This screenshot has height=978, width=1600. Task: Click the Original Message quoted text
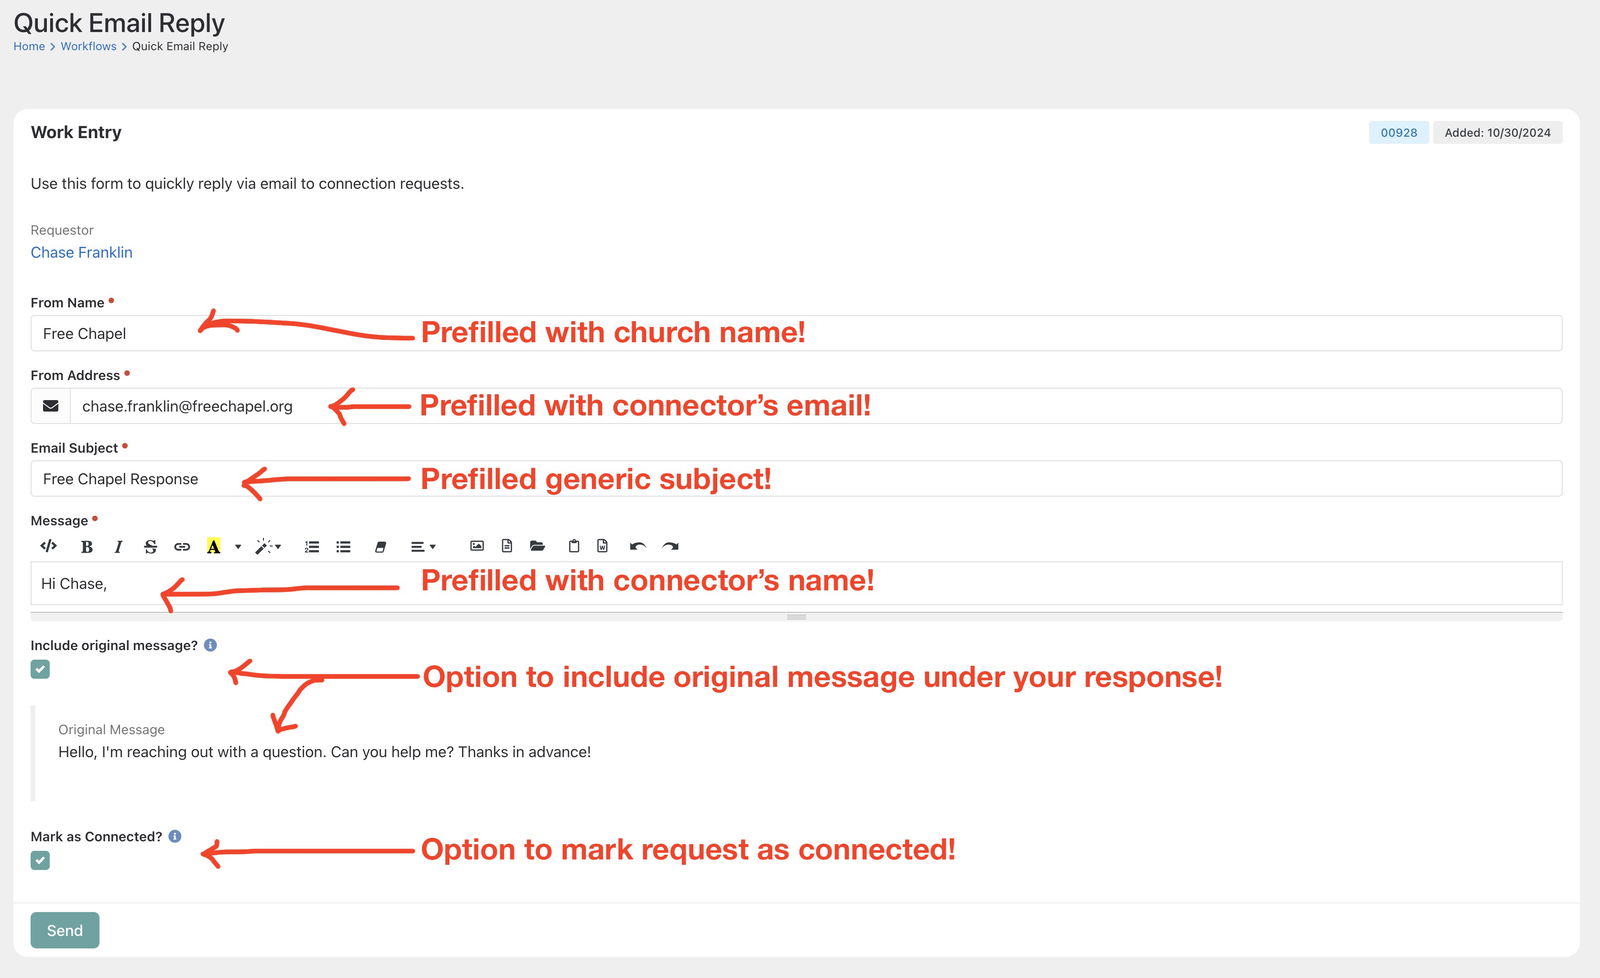[x=324, y=752]
